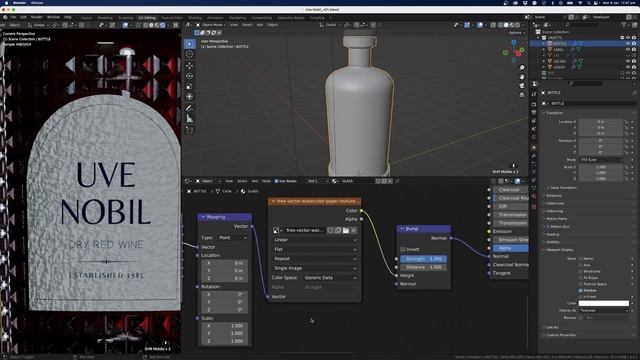
Task: Open the Flat projection dropdown in texture node
Action: (x=315, y=249)
